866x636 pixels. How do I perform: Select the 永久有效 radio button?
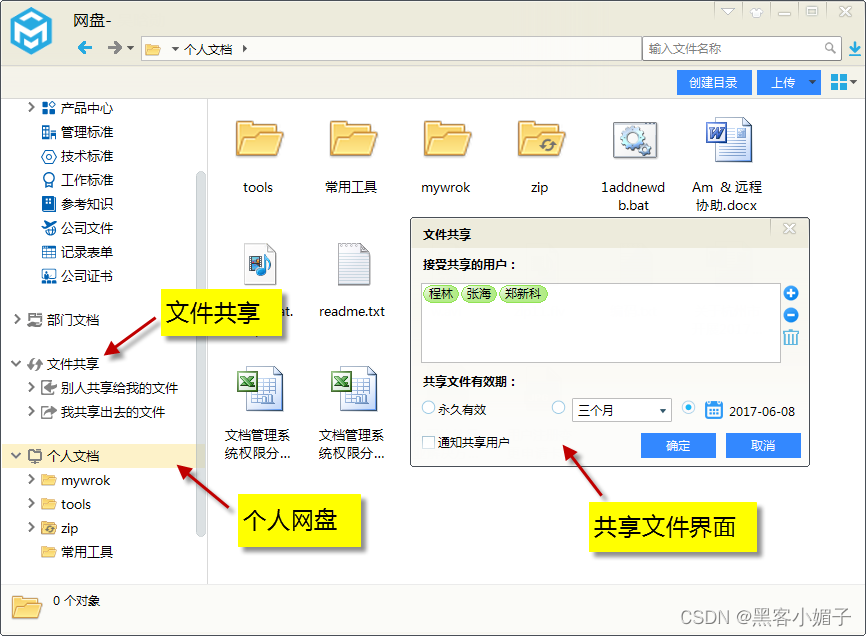click(428, 408)
